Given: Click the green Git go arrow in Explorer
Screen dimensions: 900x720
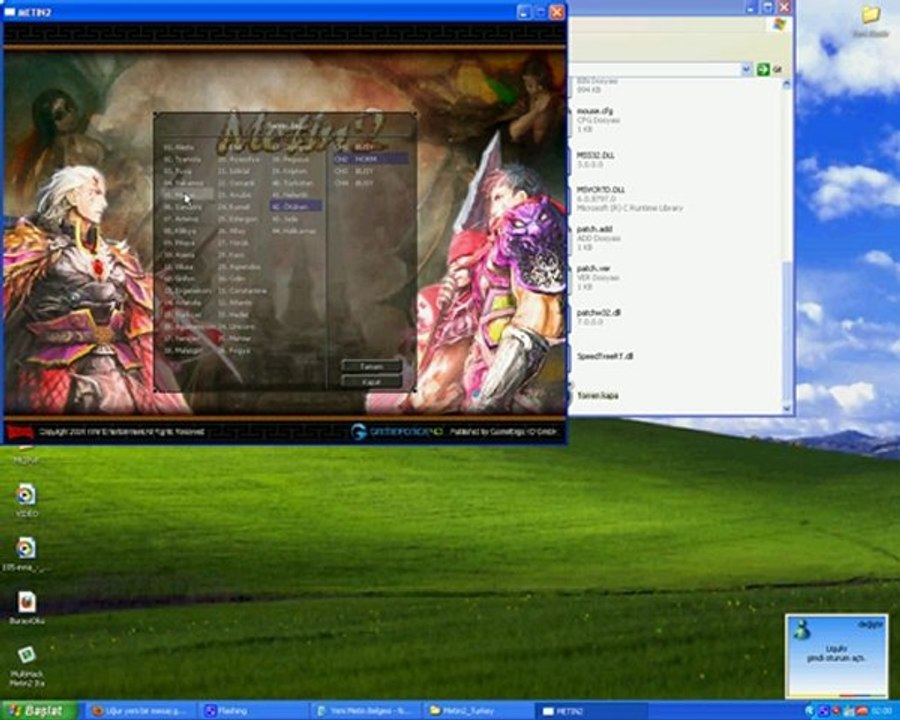Looking at the screenshot, I should [763, 69].
